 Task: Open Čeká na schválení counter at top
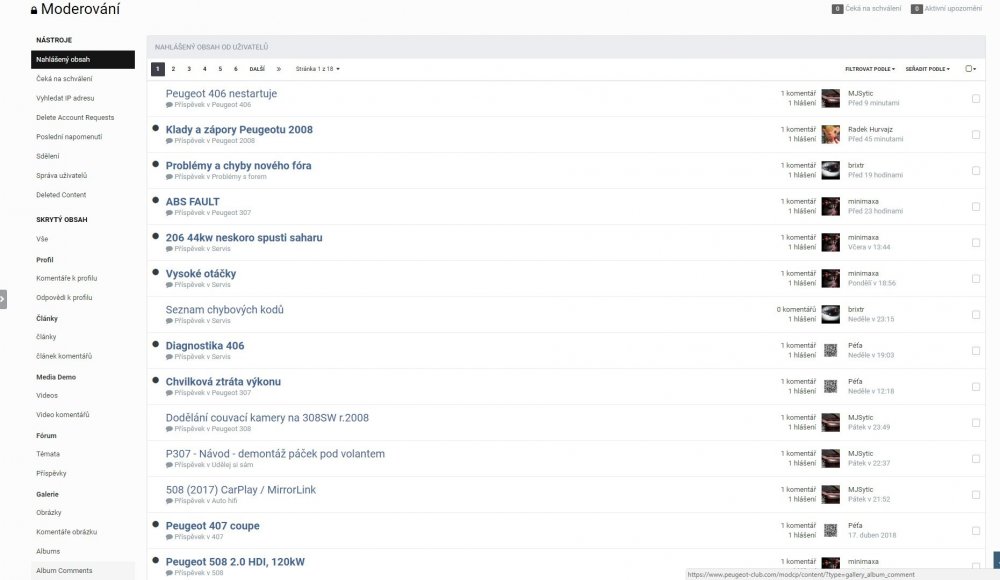point(867,9)
